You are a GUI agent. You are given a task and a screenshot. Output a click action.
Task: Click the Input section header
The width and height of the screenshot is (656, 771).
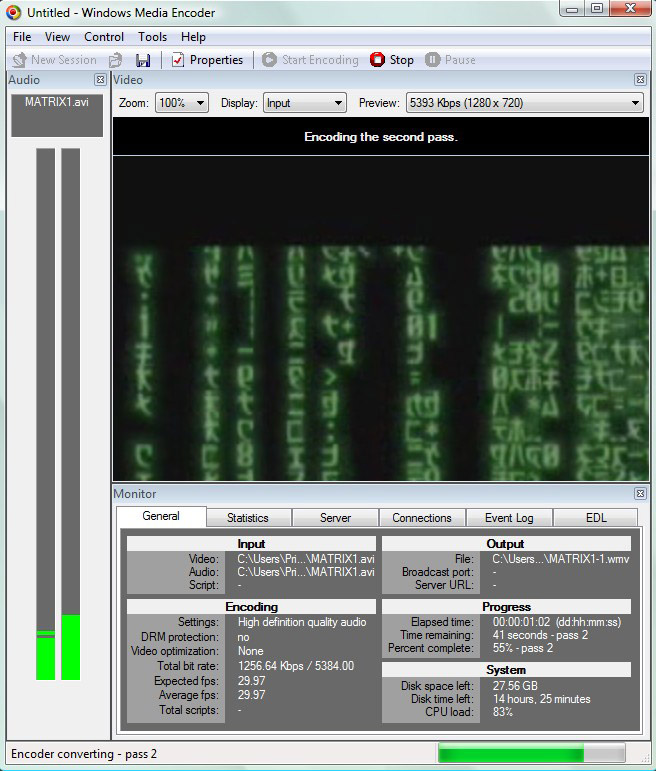[x=251, y=543]
